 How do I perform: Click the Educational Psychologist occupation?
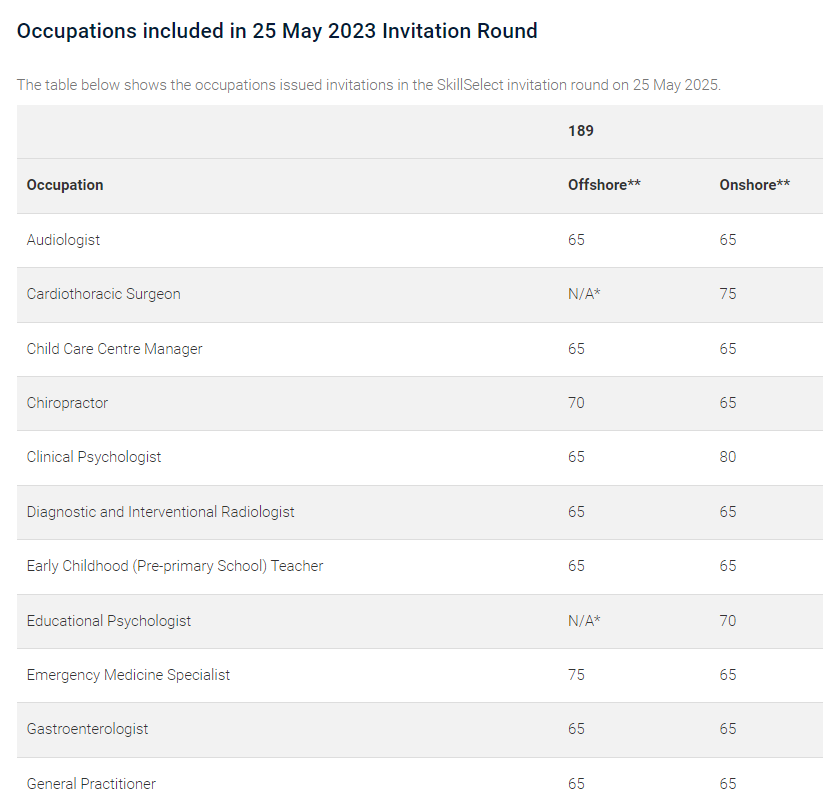[x=109, y=621]
